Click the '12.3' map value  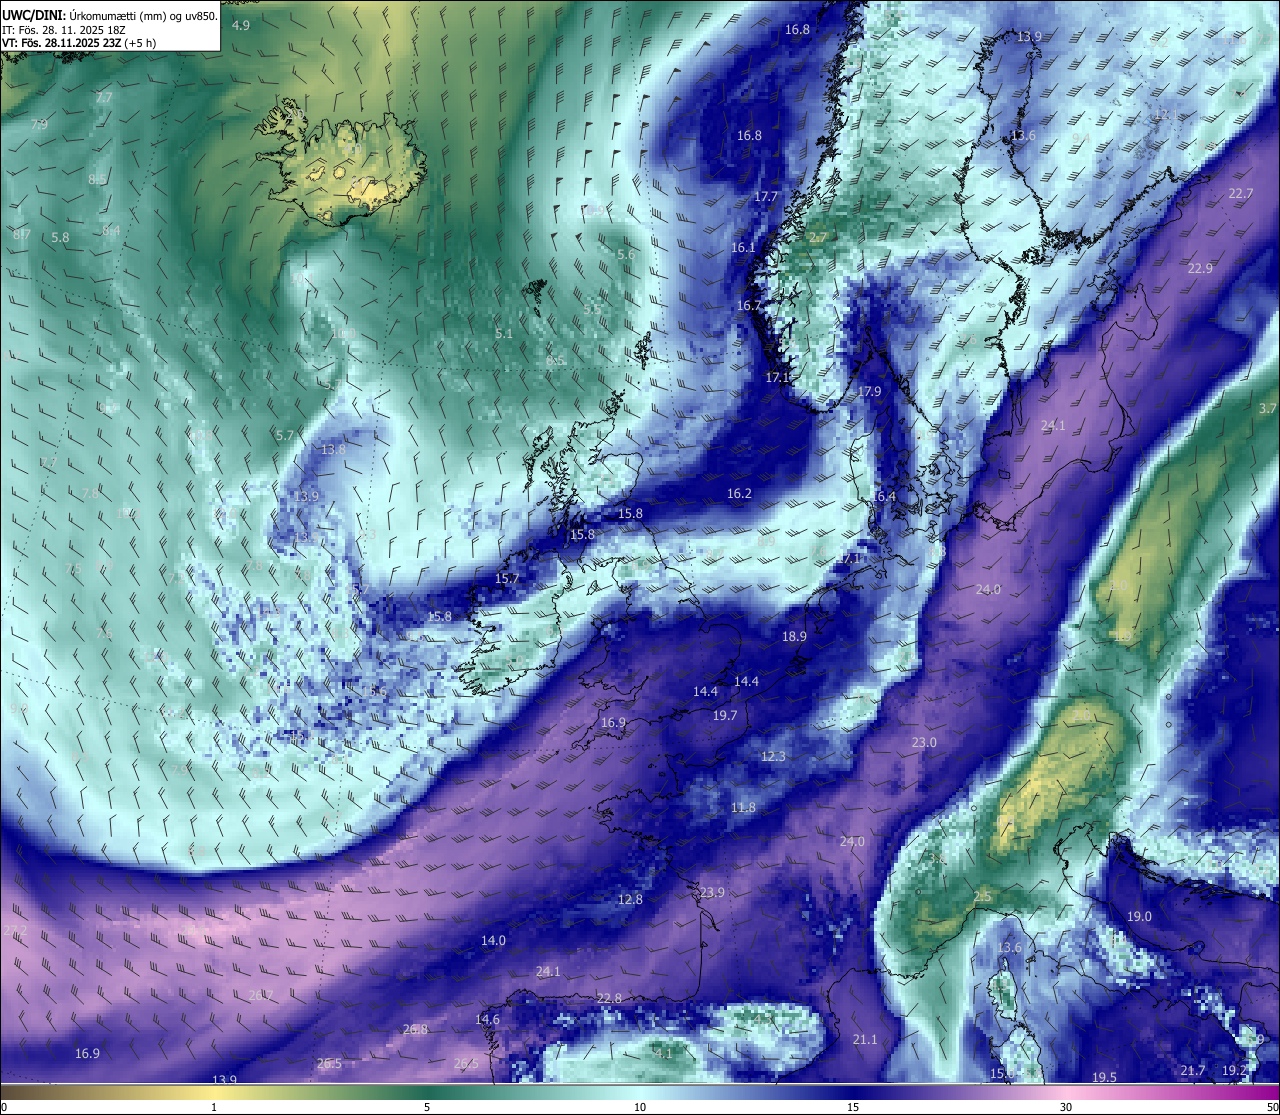pyautogui.click(x=773, y=757)
